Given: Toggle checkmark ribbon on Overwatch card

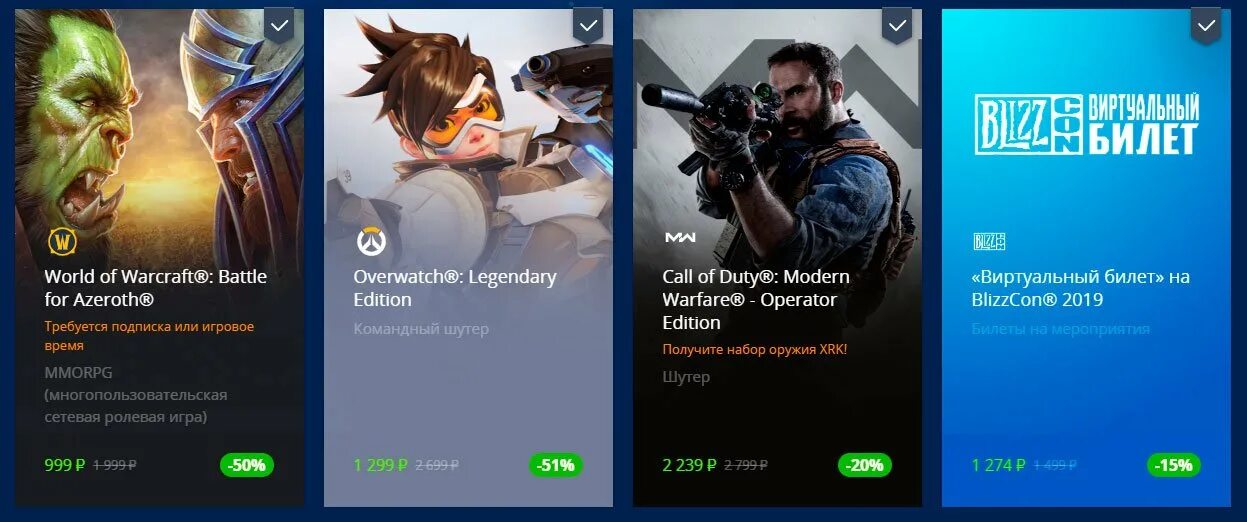Looking at the screenshot, I should pyautogui.click(x=589, y=25).
